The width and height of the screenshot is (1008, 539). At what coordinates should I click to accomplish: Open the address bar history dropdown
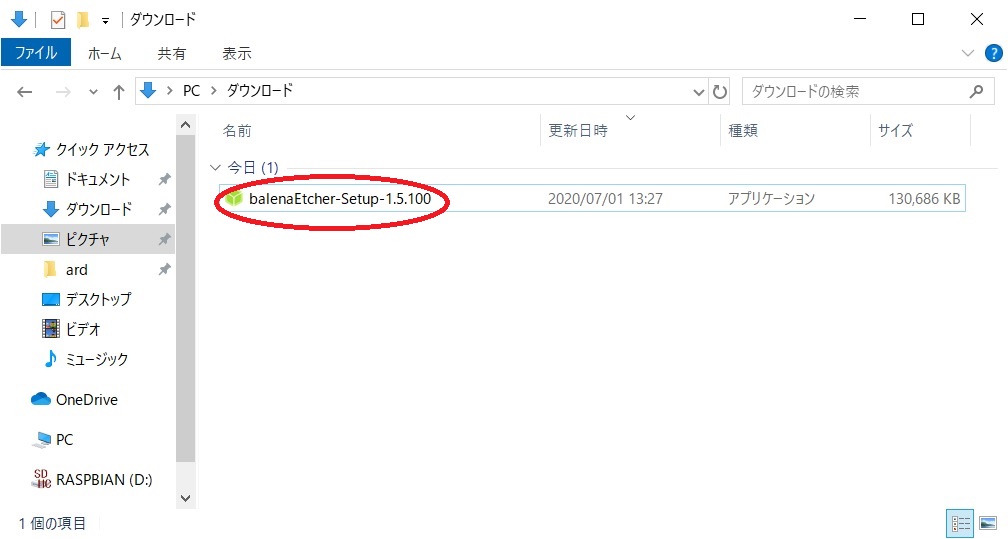point(699,91)
